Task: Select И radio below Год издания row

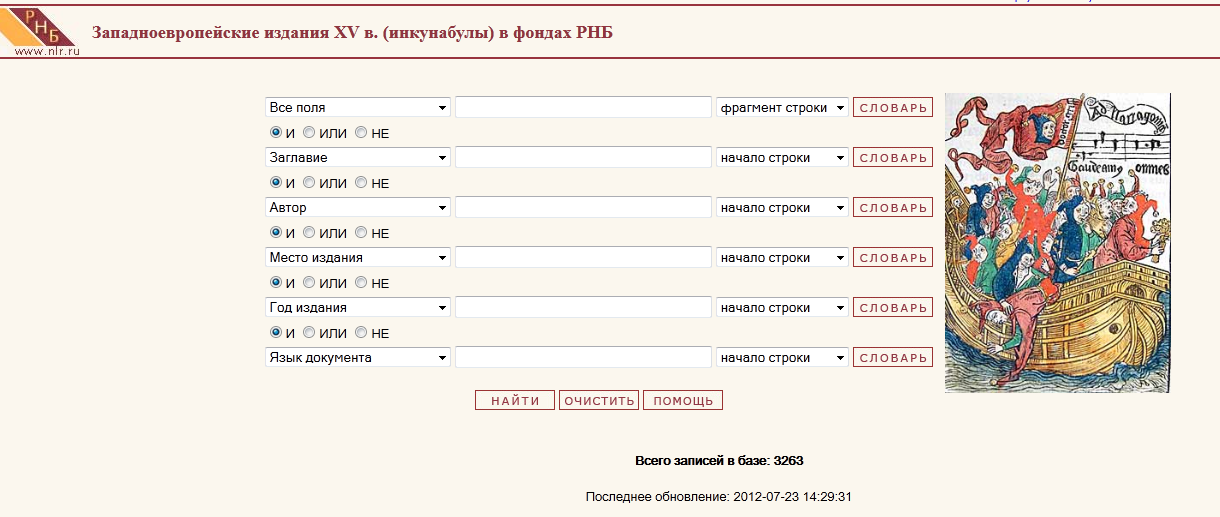Action: 276,333
